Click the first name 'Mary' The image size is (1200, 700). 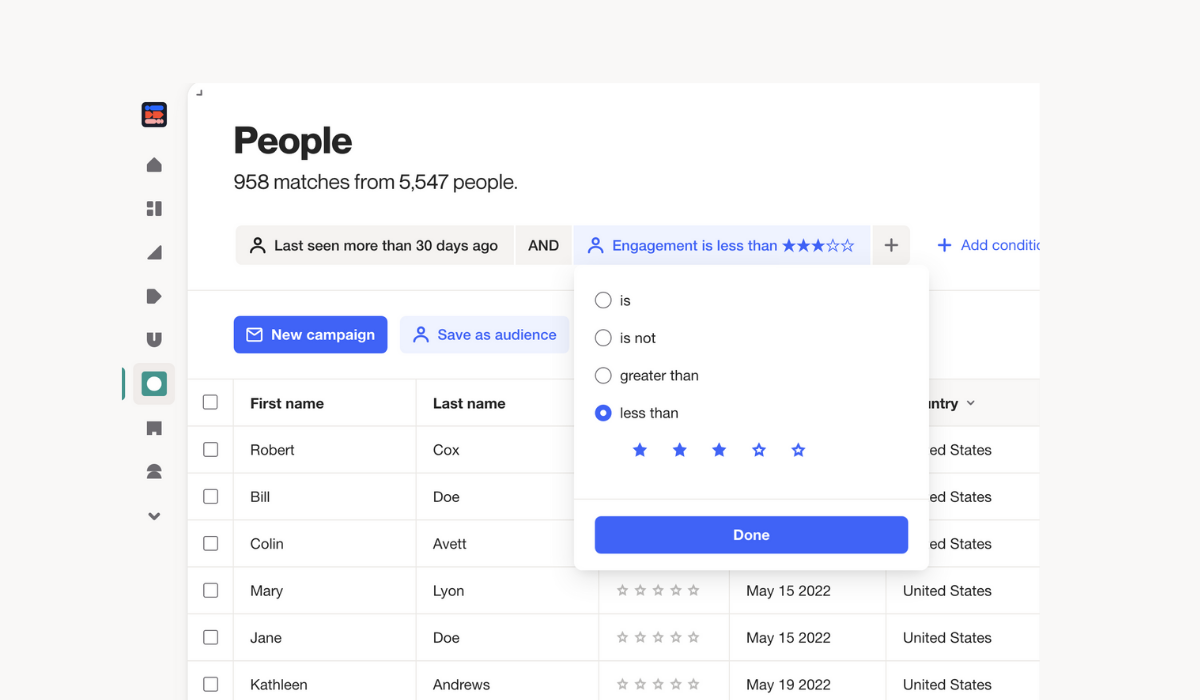[266, 591]
